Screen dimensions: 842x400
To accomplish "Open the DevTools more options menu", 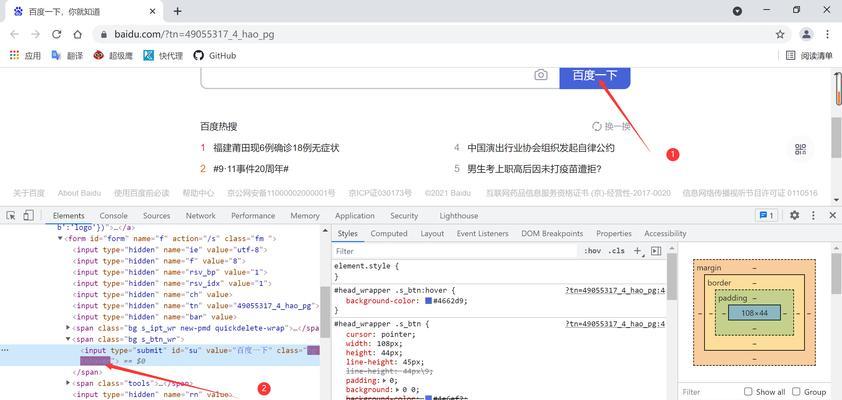I will click(x=813, y=215).
